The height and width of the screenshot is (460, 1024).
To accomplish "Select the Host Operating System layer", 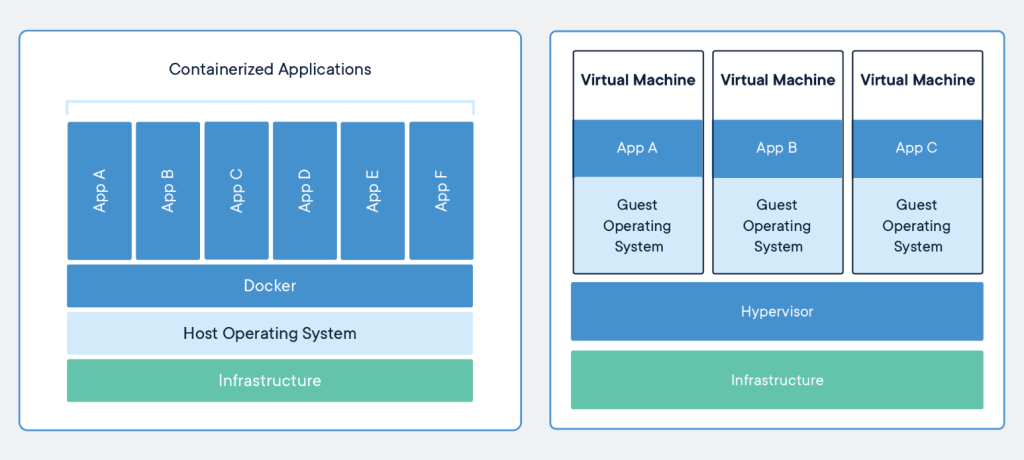I will coord(270,333).
